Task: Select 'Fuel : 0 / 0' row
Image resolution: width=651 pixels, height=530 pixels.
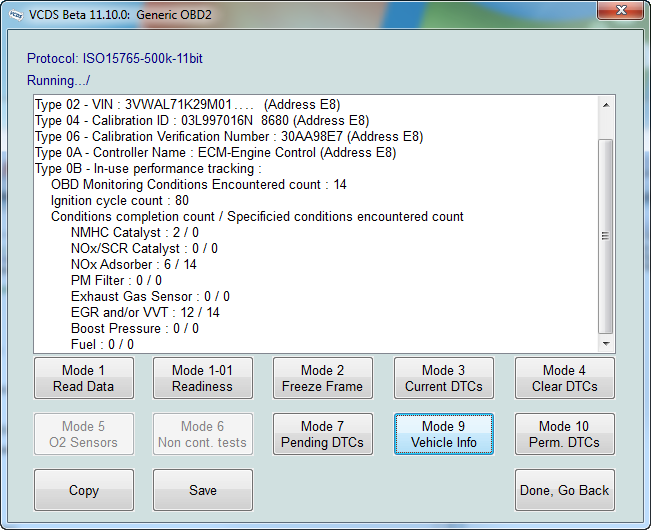Action: click(102, 344)
